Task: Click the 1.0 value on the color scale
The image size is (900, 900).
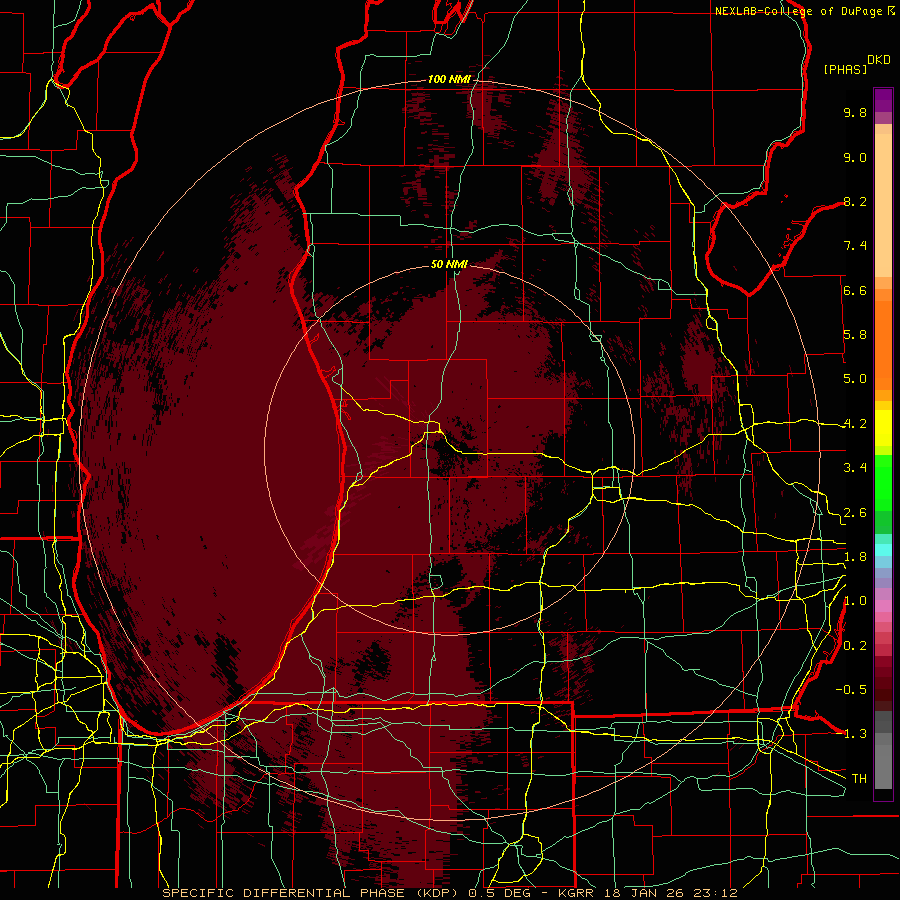Action: pyautogui.click(x=855, y=601)
